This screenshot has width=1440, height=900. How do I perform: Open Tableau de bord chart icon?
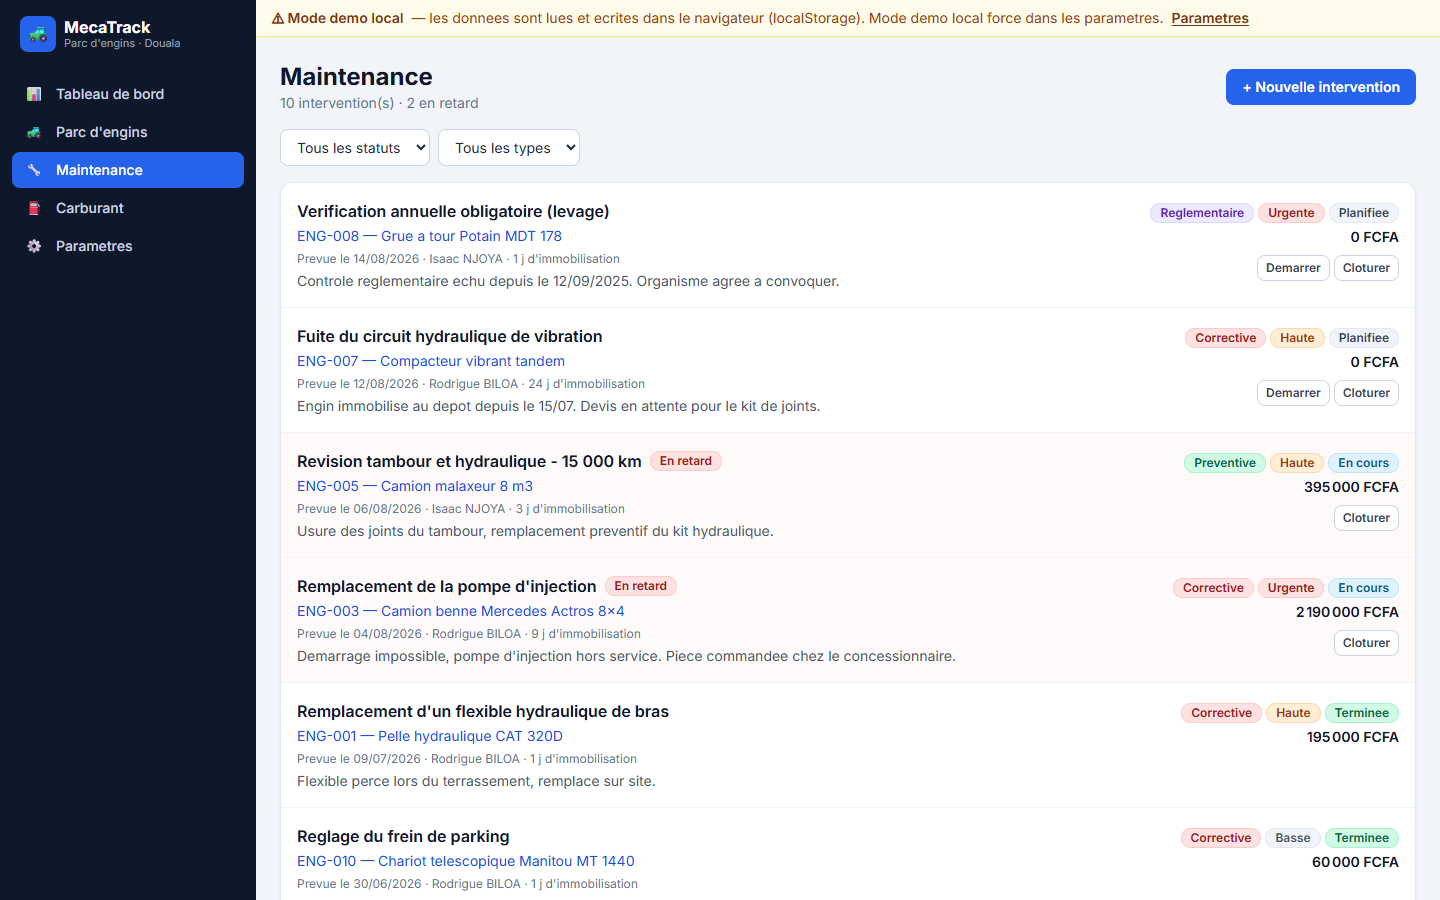pos(34,94)
